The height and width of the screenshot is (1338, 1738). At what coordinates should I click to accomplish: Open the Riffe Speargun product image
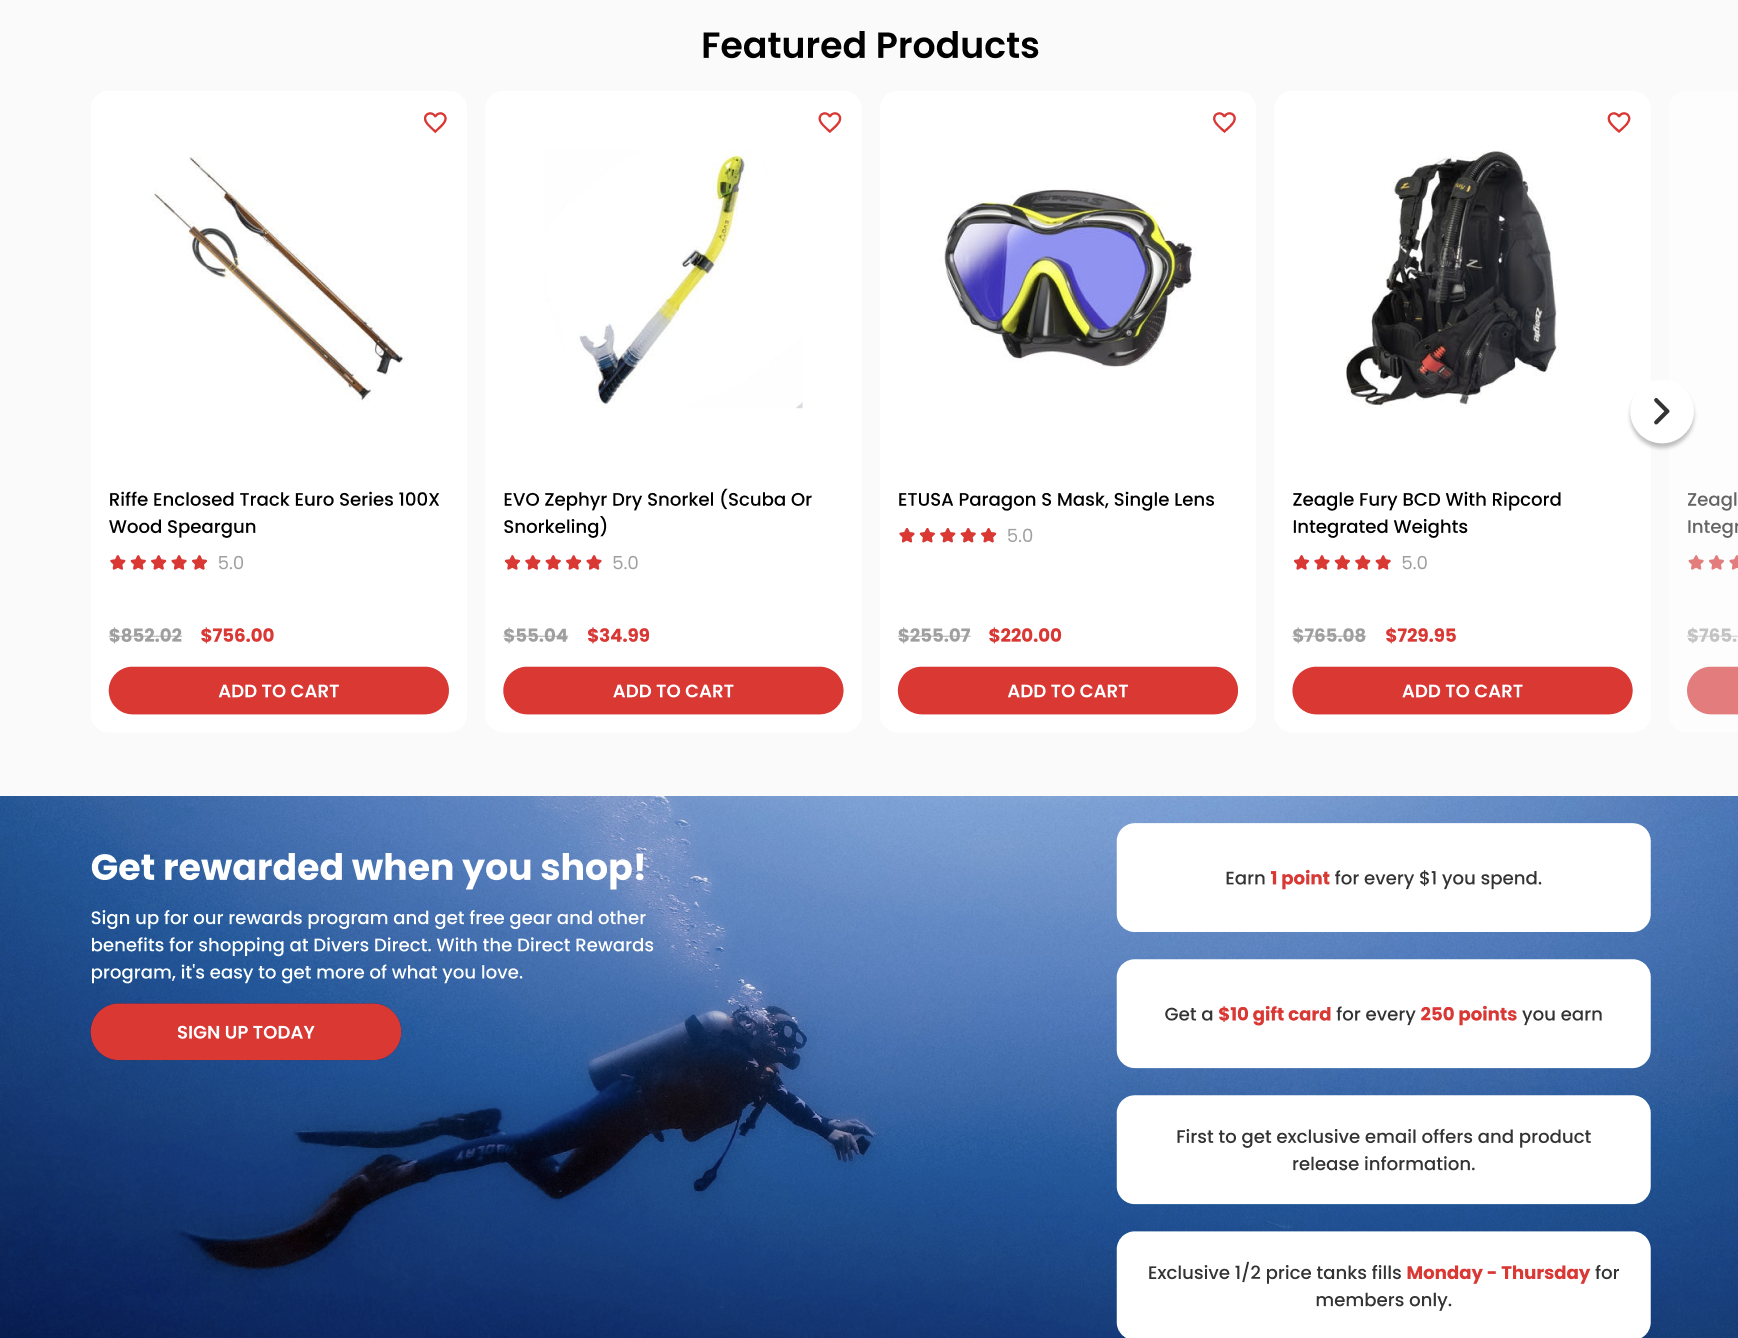click(x=279, y=278)
